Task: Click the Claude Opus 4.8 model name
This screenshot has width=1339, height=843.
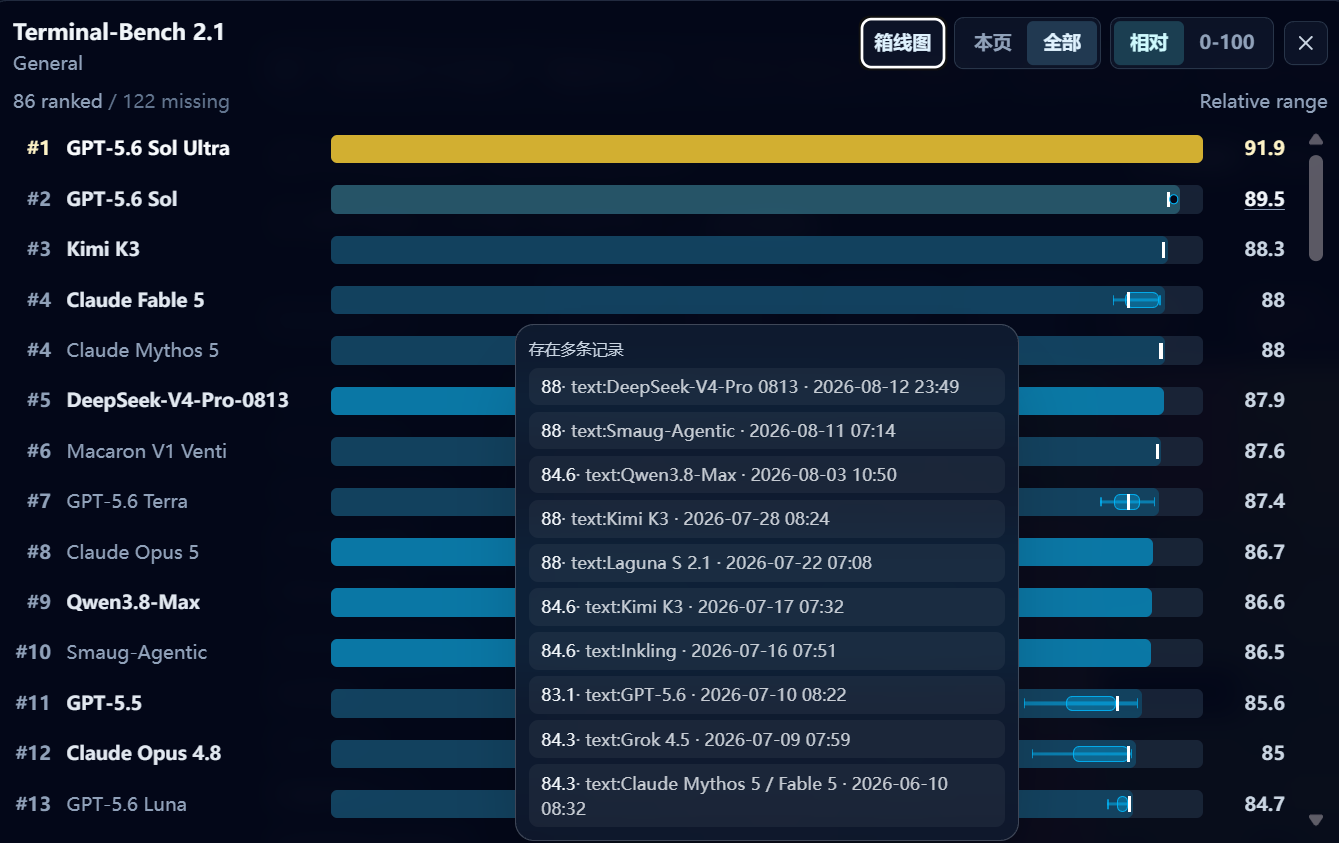Action: click(x=144, y=753)
